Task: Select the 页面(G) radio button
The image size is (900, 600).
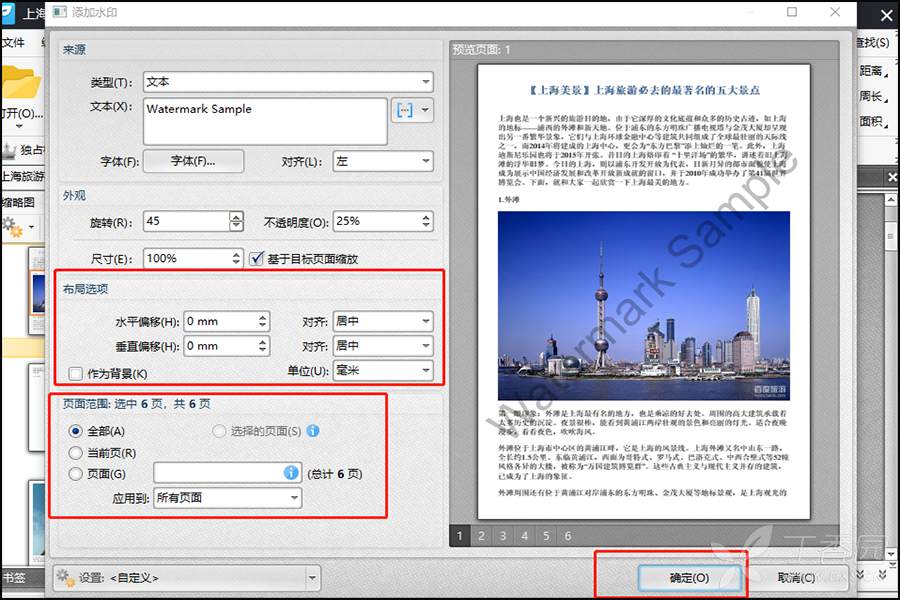Action: point(75,474)
